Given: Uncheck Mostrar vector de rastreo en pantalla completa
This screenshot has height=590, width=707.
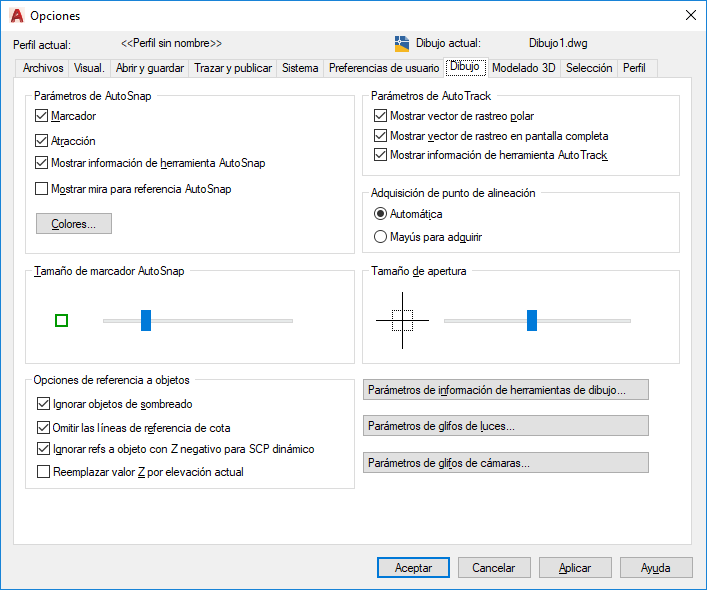Looking at the screenshot, I should [x=380, y=135].
